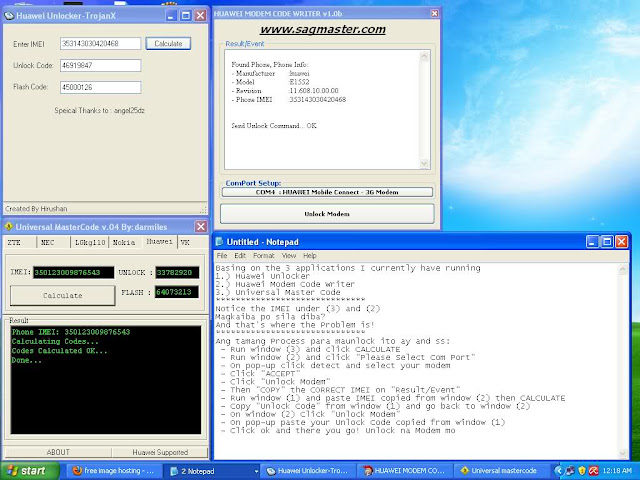Image resolution: width=640 pixels, height=480 pixels.
Task: Click the red antivirus tray icon
Action: [x=593, y=471]
